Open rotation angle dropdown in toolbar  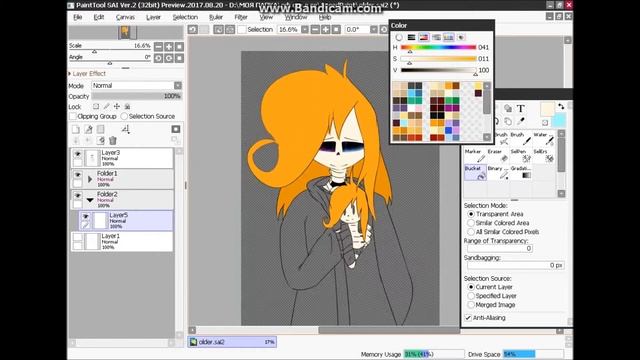click(x=373, y=29)
